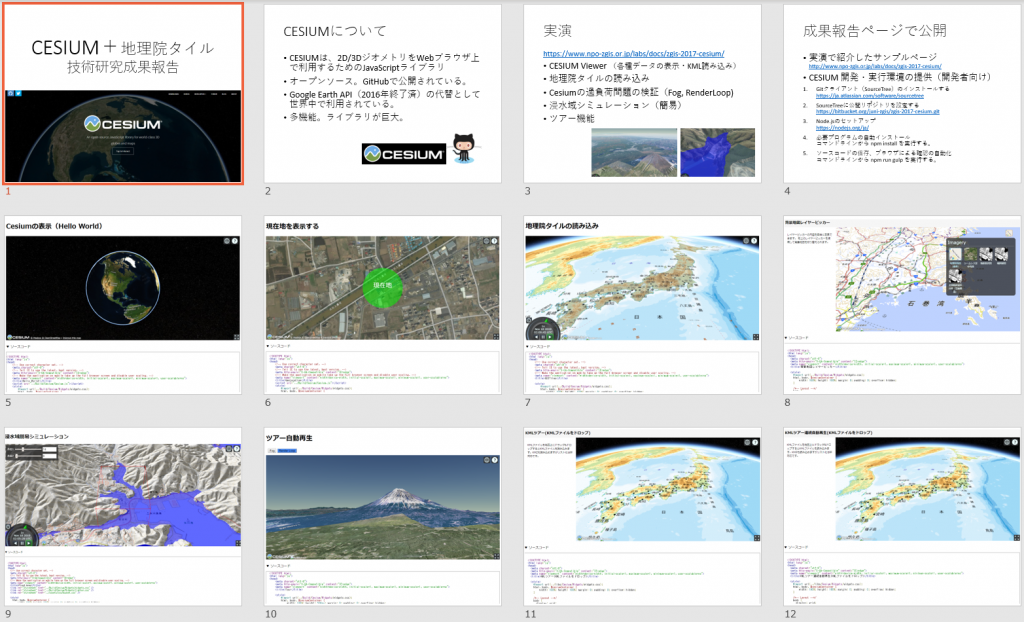Open the nodejs.org link on slide 4
The image size is (1024, 622).
click(x=840, y=128)
